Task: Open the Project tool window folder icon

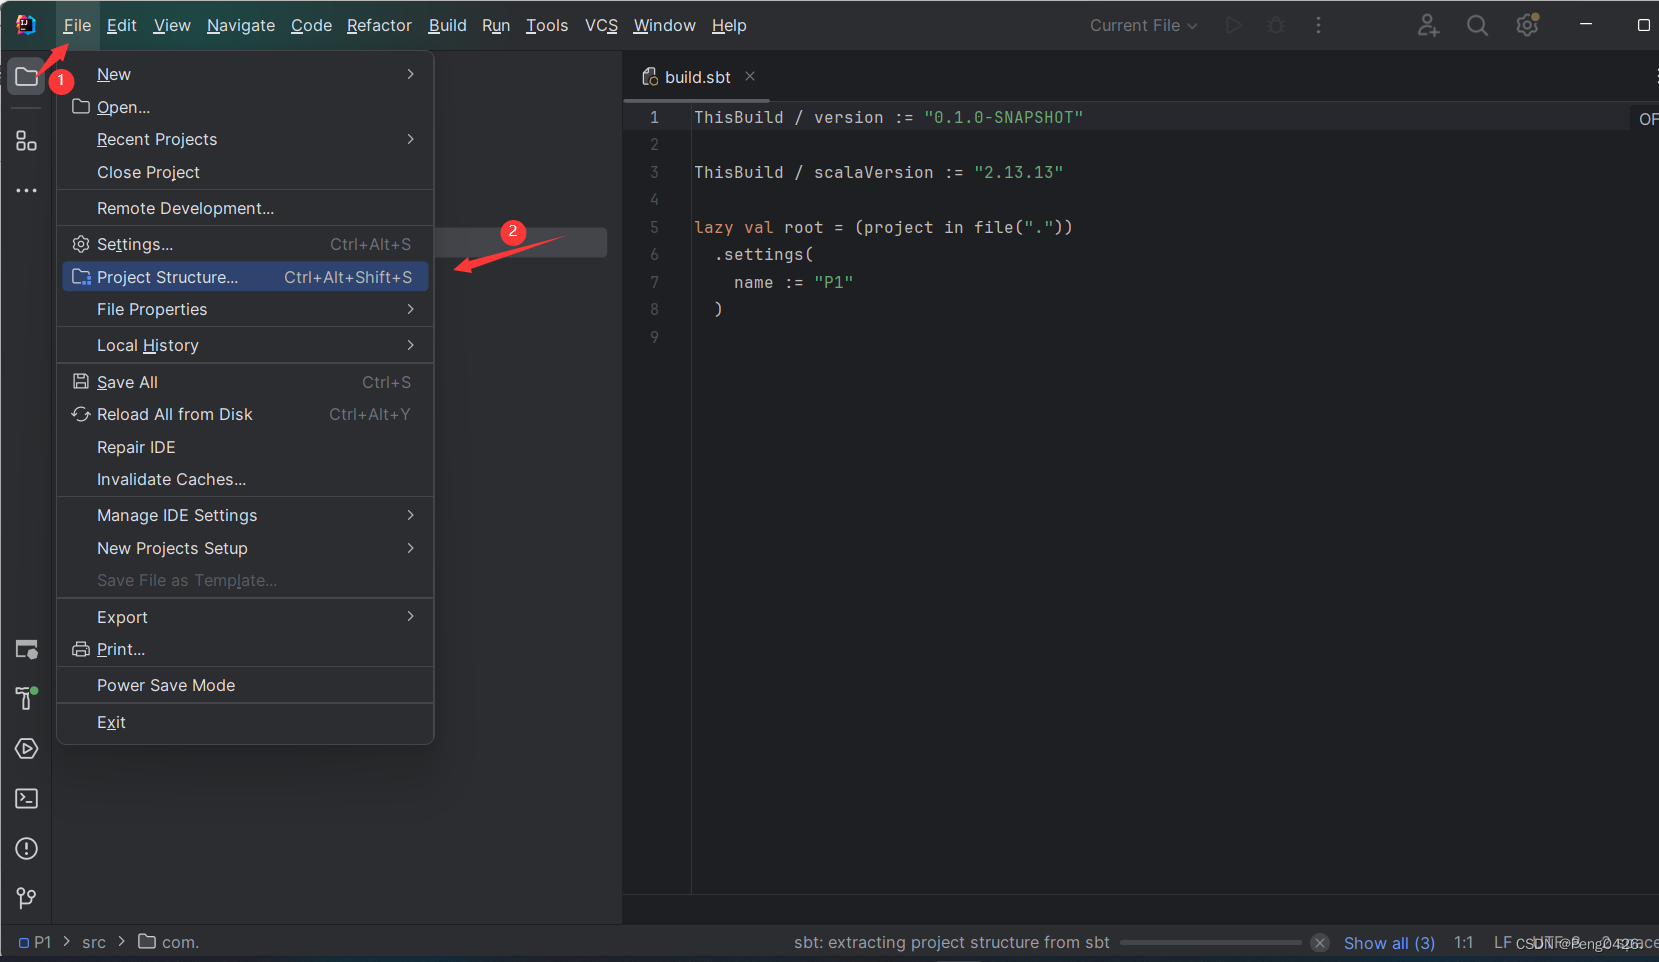Action: [x=27, y=77]
